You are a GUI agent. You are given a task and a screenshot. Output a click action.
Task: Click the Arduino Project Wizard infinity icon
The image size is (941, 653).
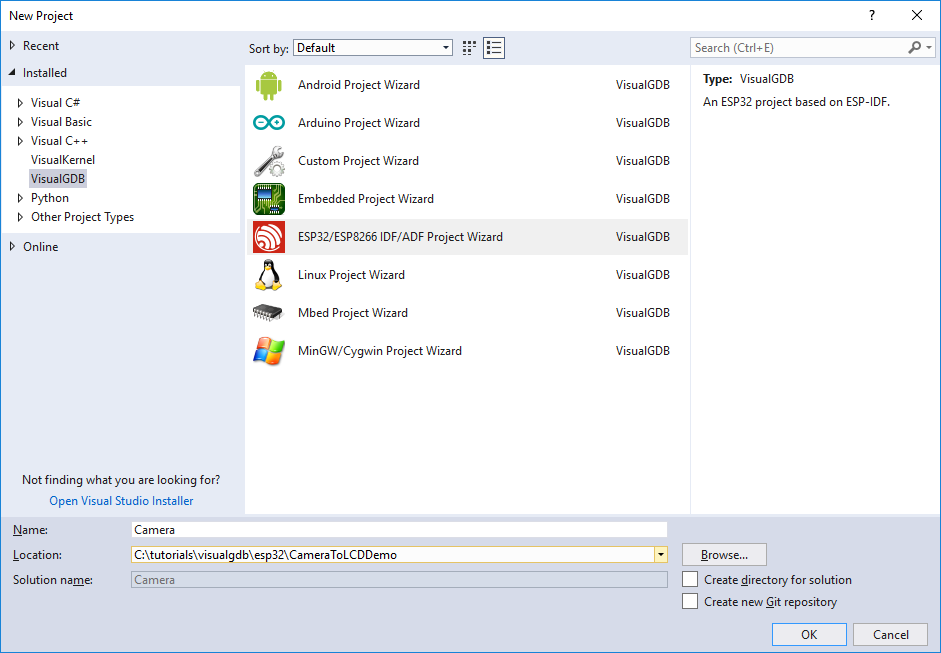click(268, 123)
